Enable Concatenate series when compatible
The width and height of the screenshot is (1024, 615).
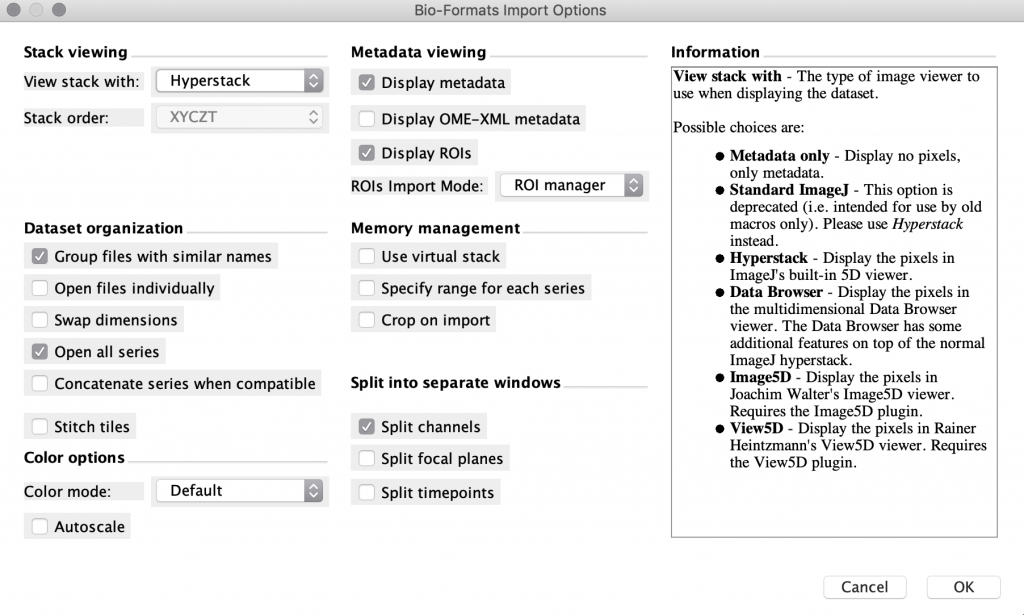tap(40, 383)
